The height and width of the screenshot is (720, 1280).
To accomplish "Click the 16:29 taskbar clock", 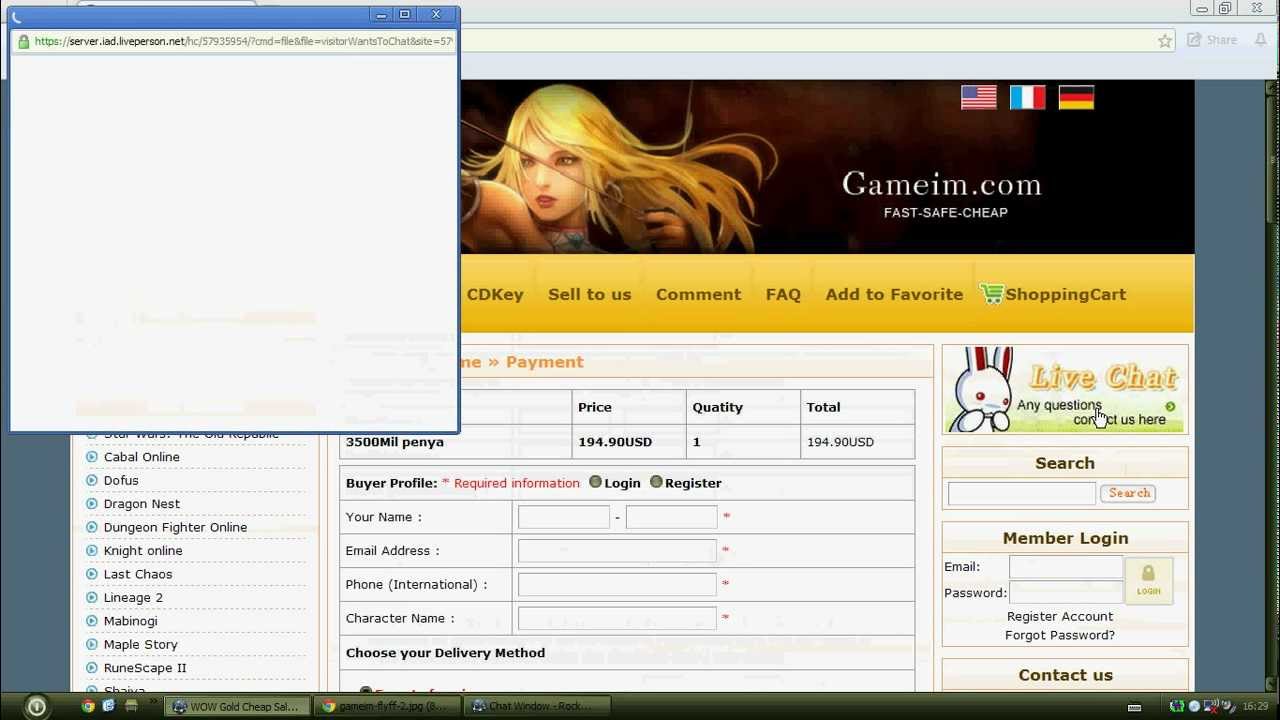I will (x=1255, y=707).
